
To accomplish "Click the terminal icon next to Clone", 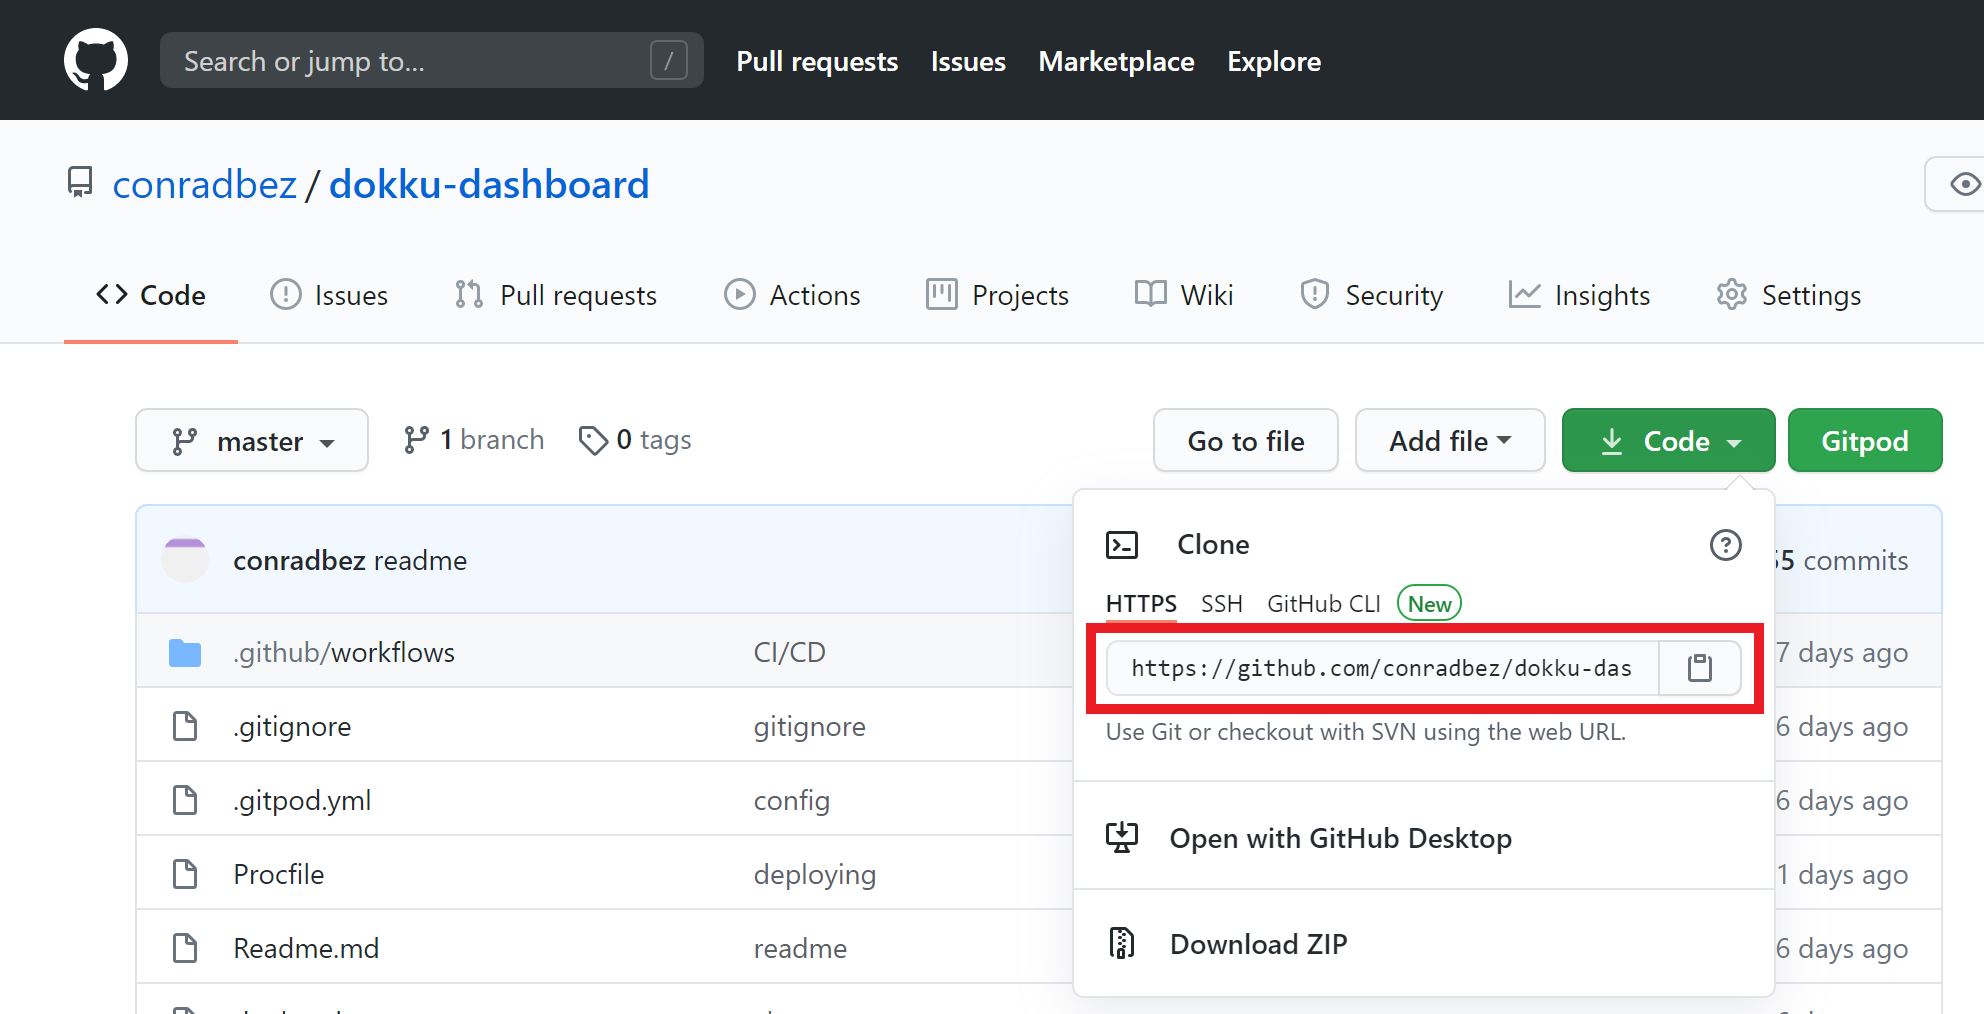I will click(x=1122, y=545).
